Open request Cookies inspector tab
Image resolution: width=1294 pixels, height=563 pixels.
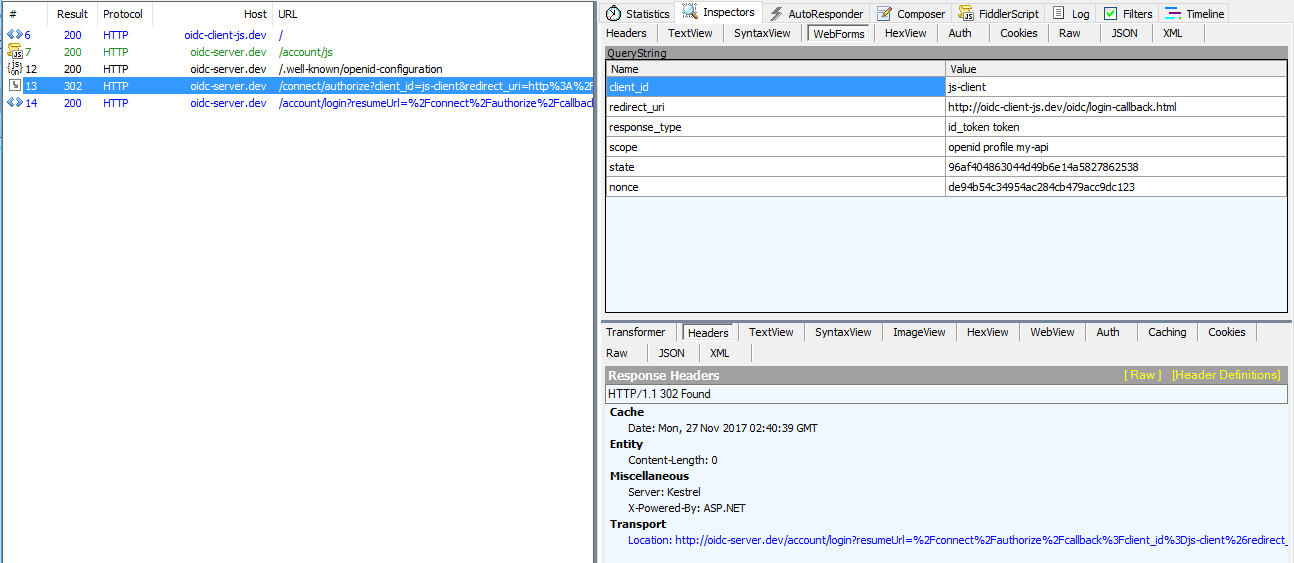click(1019, 33)
